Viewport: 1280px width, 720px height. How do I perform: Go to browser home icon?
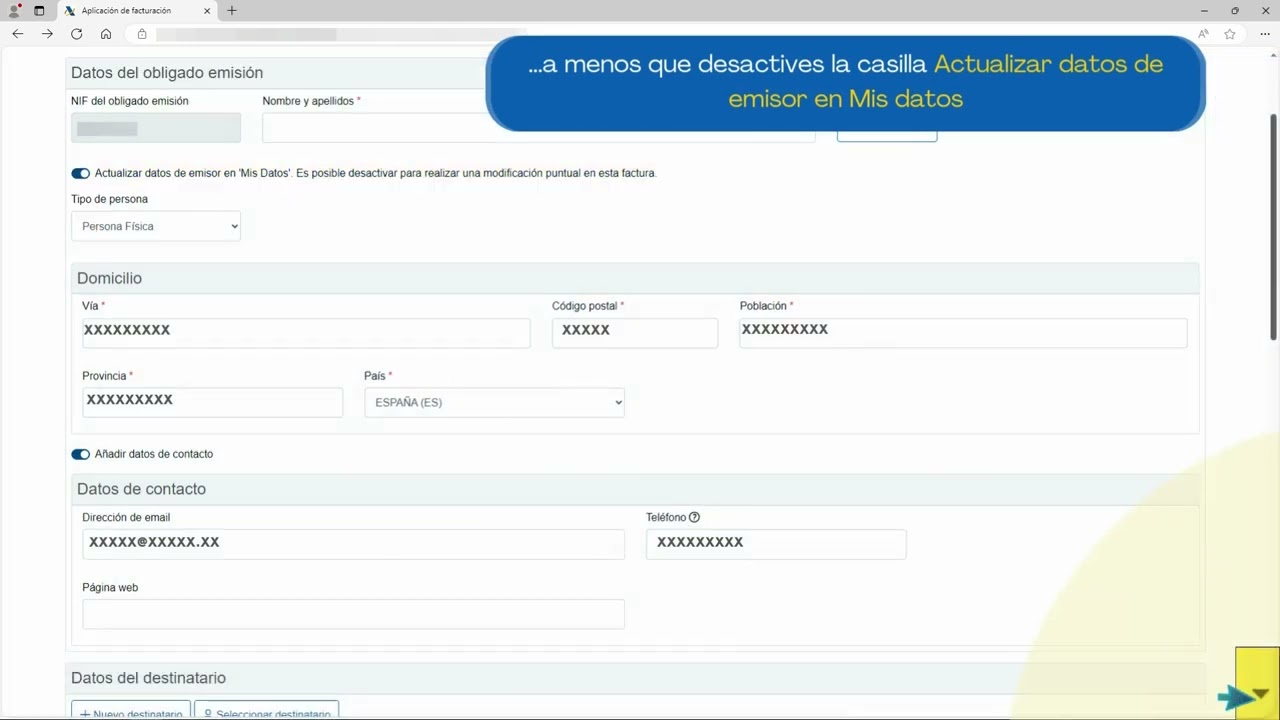pyautogui.click(x=106, y=34)
